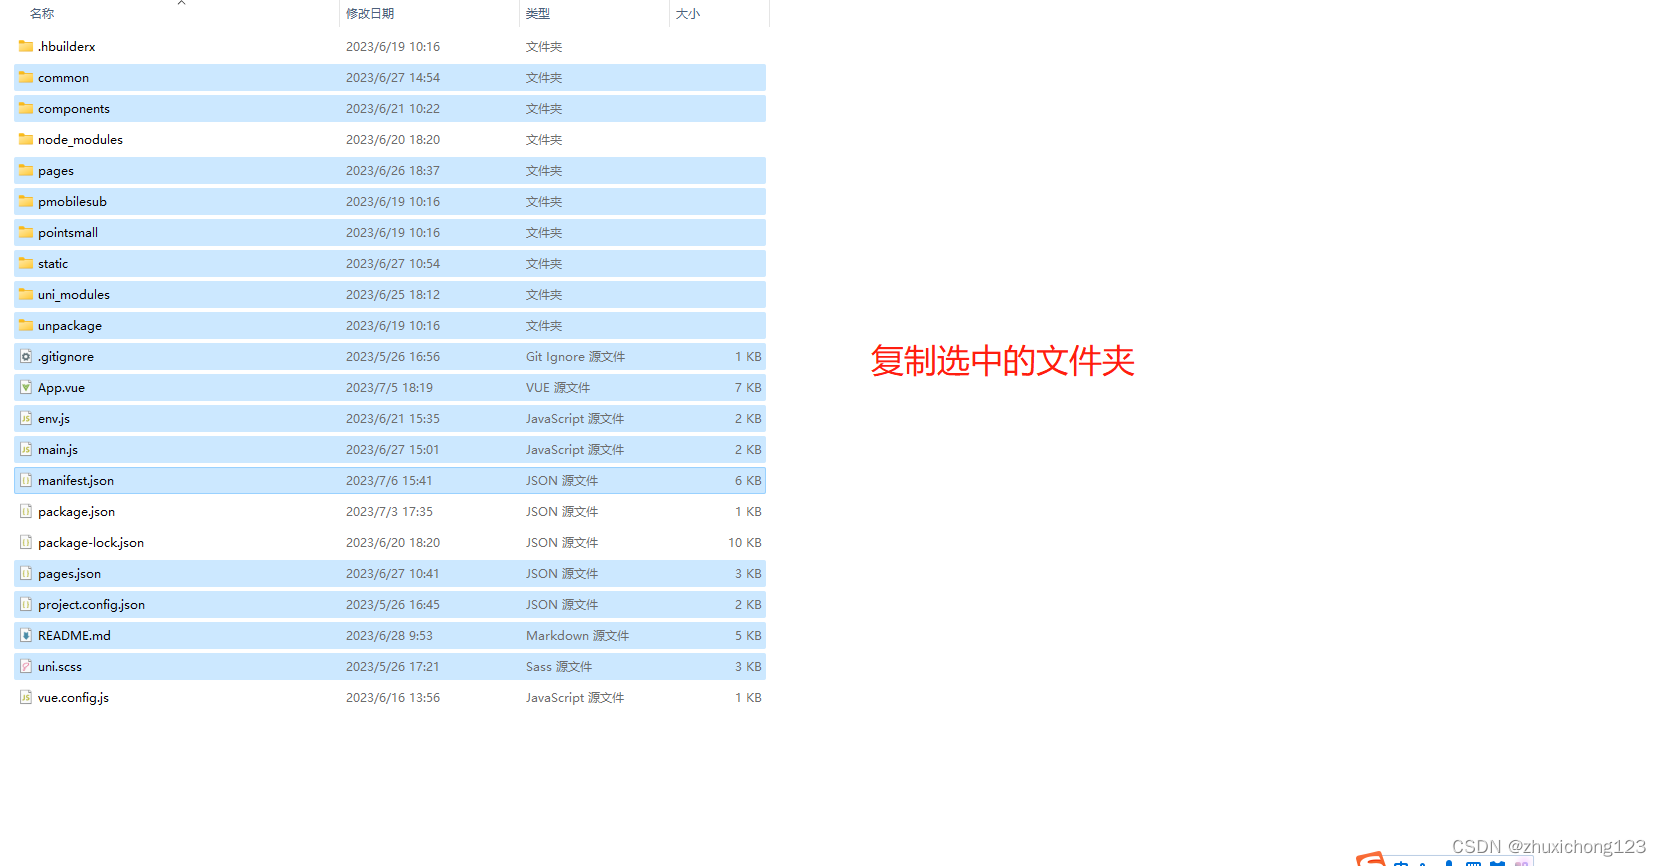Click the size value 5 KB

(748, 635)
